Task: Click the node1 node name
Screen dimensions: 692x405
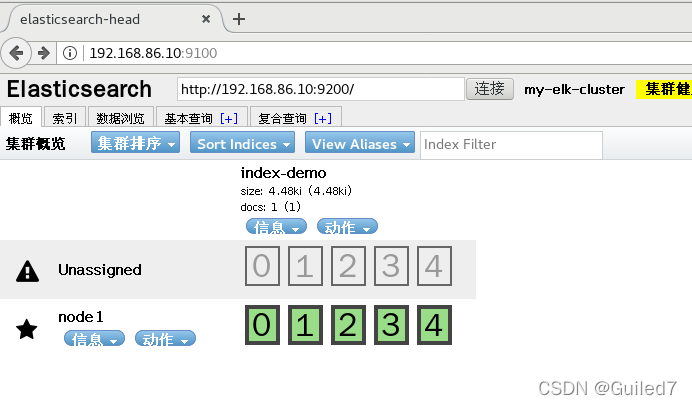Action: (x=81, y=317)
